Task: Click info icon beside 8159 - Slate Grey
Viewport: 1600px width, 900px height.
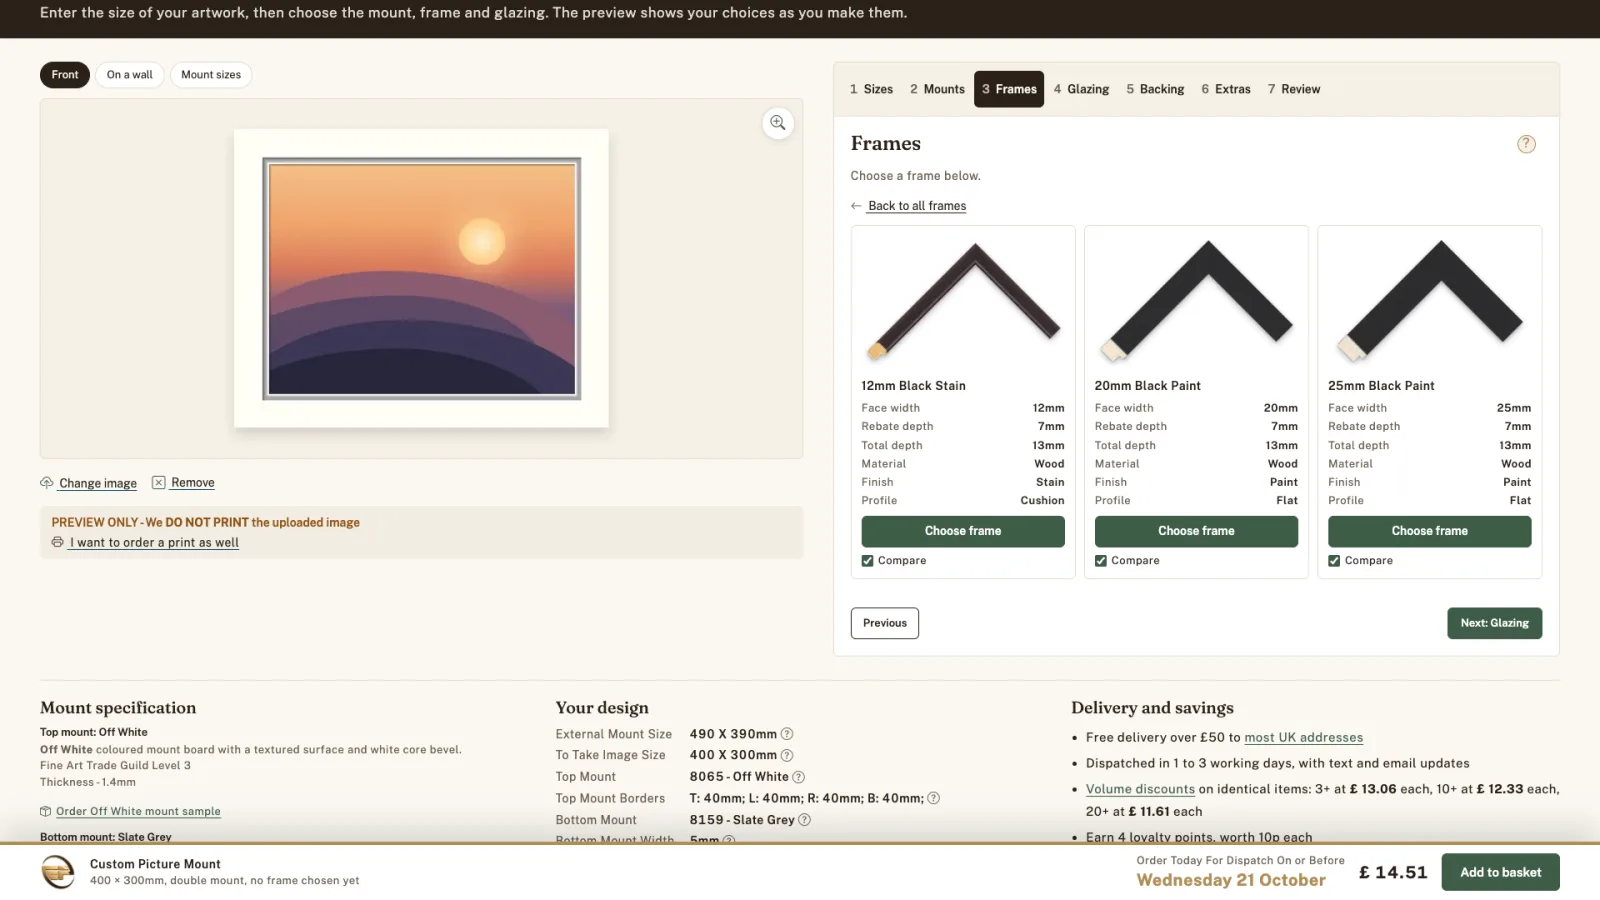Action: (805, 820)
